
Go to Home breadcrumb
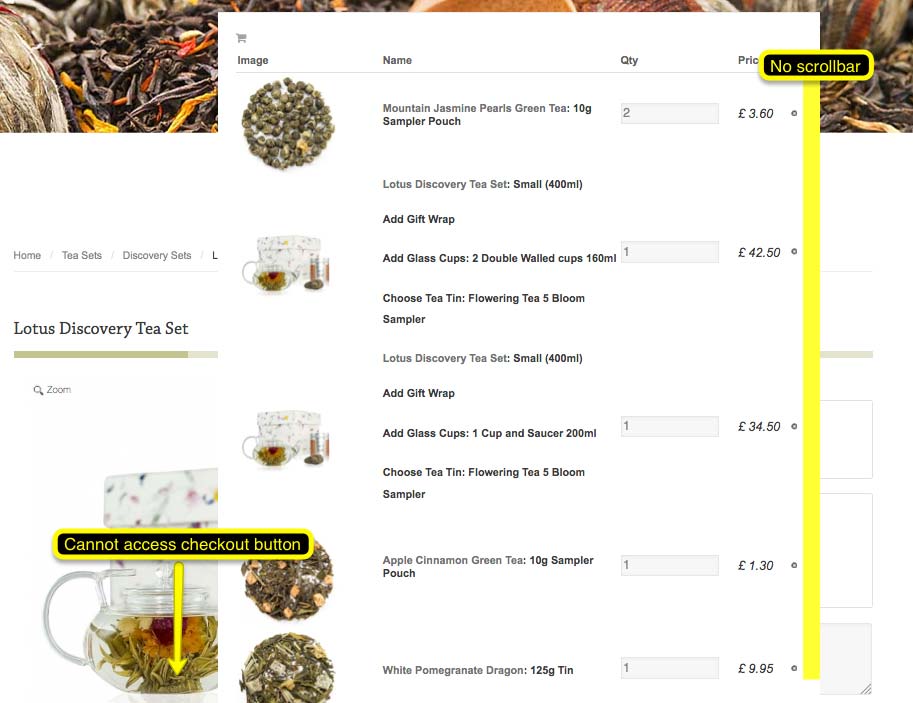(27, 255)
